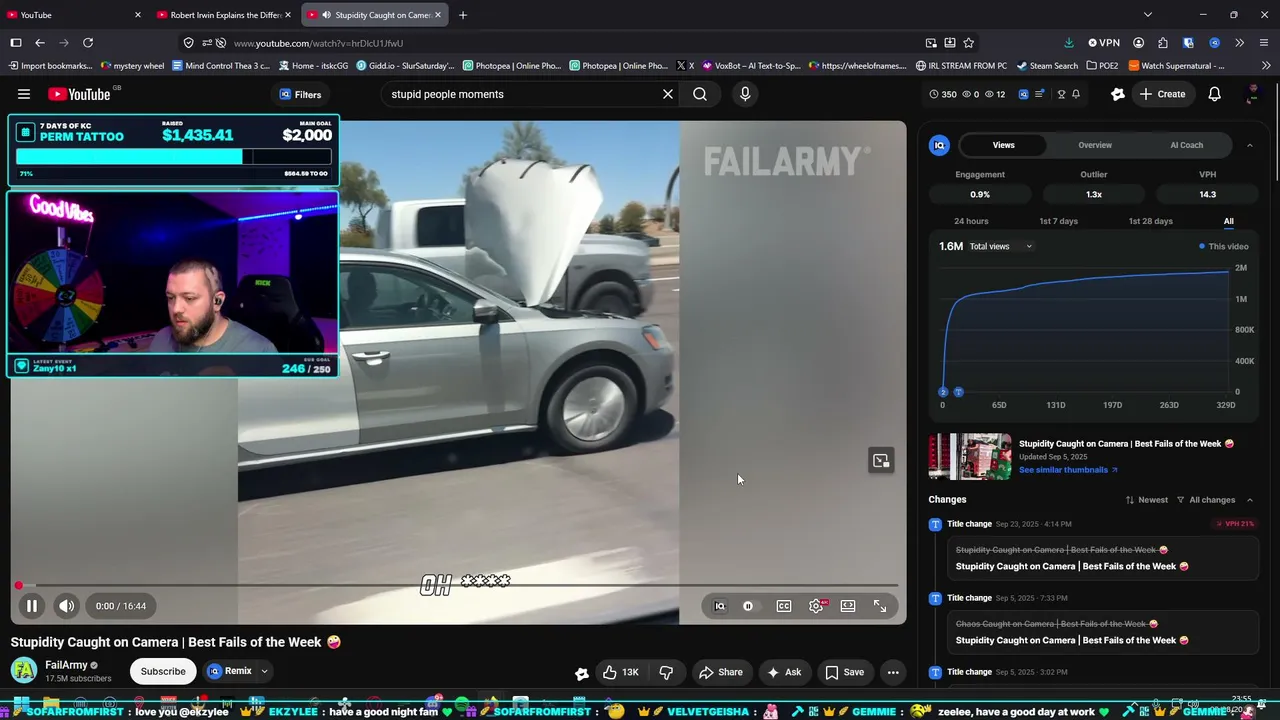Mute the video volume
The height and width of the screenshot is (720, 1280).
66,606
